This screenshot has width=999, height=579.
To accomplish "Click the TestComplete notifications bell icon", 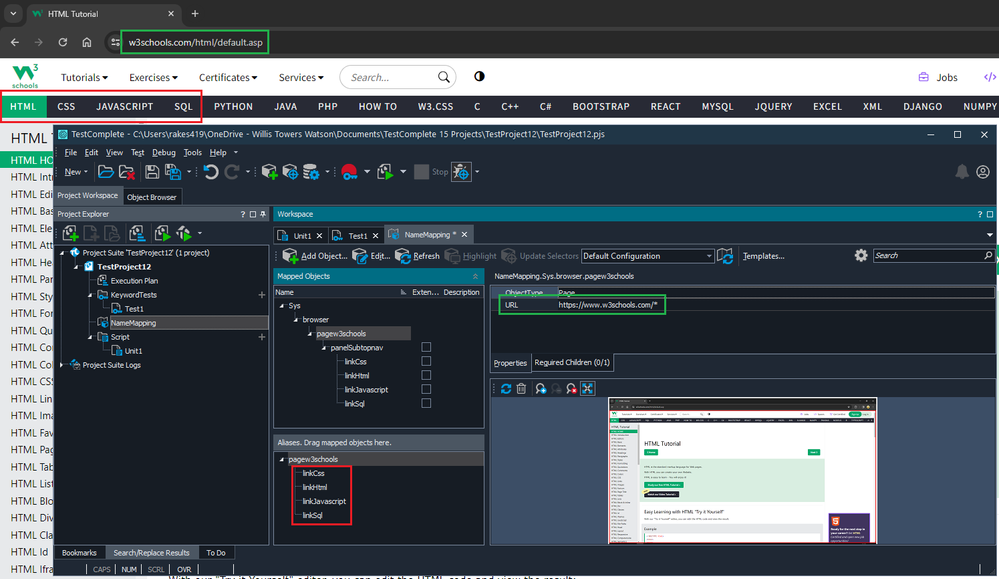I will [962, 172].
